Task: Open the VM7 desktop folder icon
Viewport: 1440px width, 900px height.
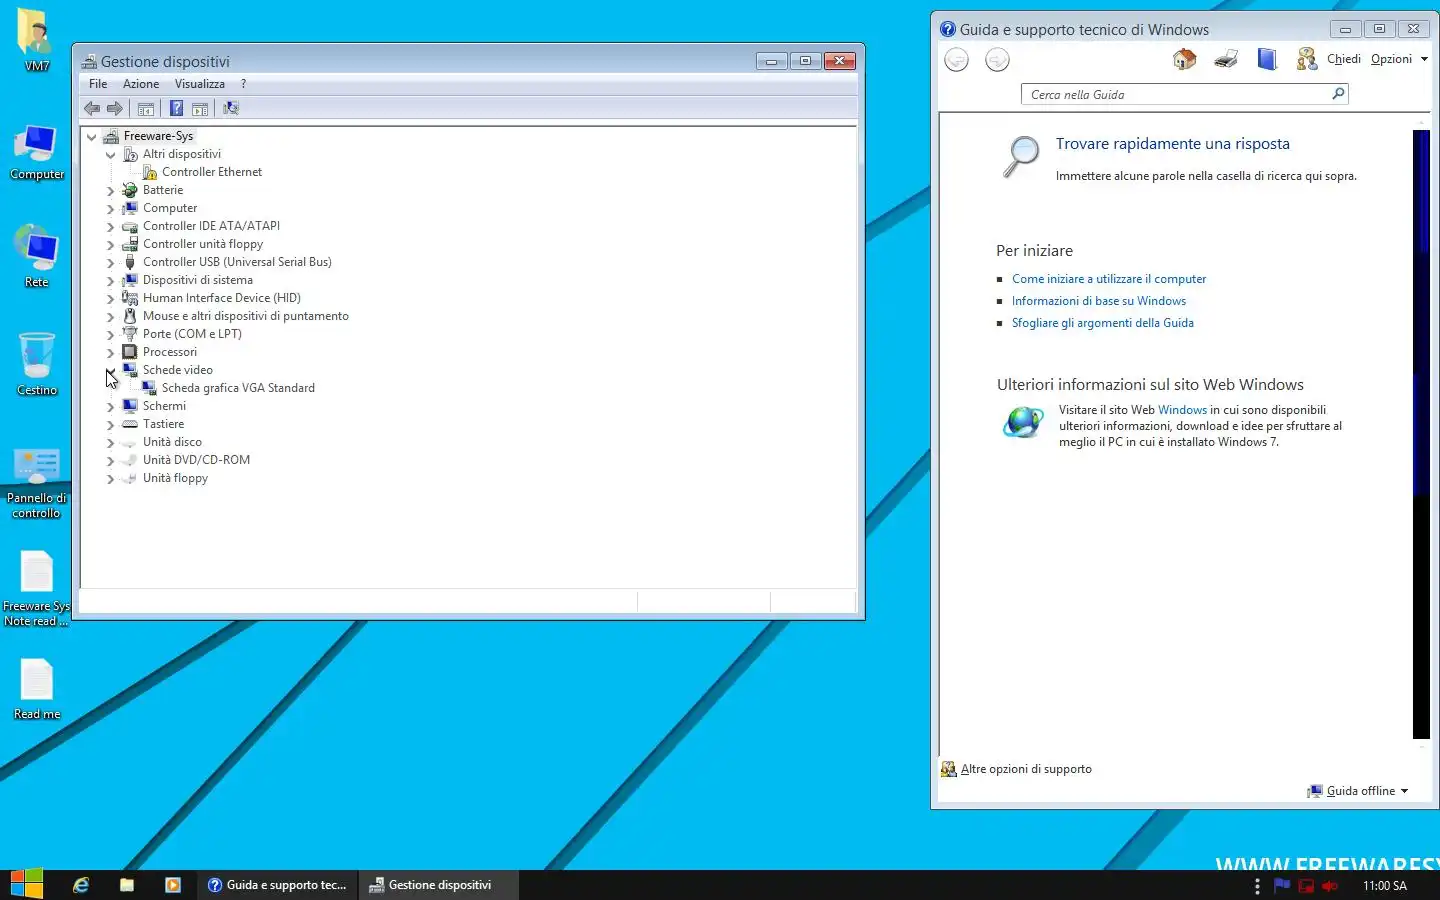Action: 36,40
